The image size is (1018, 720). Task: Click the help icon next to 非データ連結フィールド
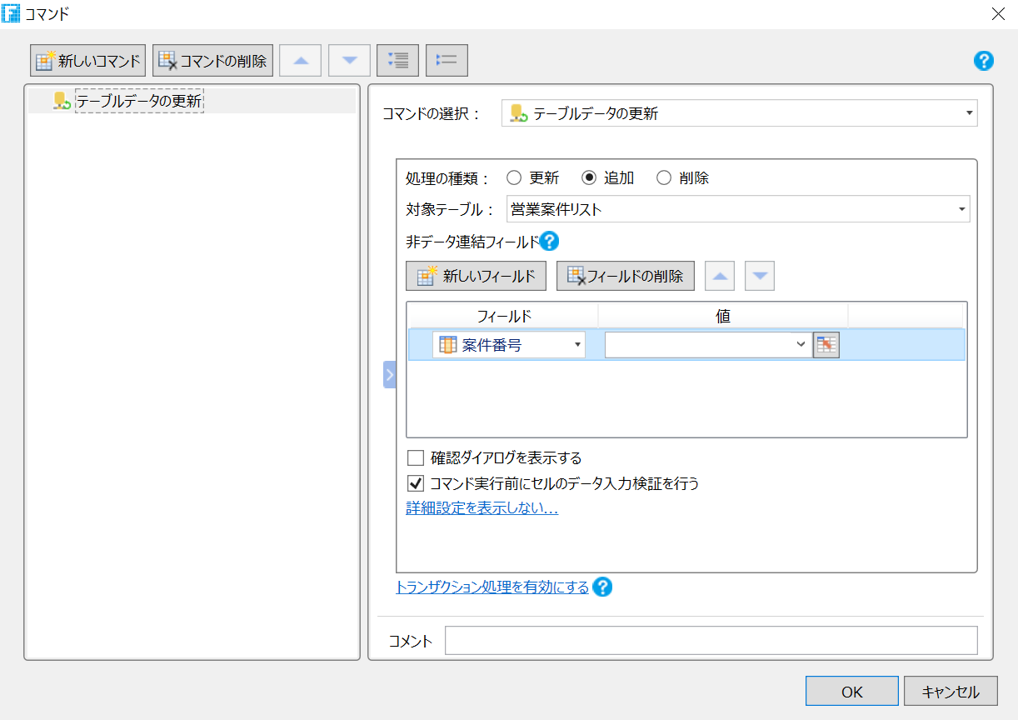[x=549, y=241]
